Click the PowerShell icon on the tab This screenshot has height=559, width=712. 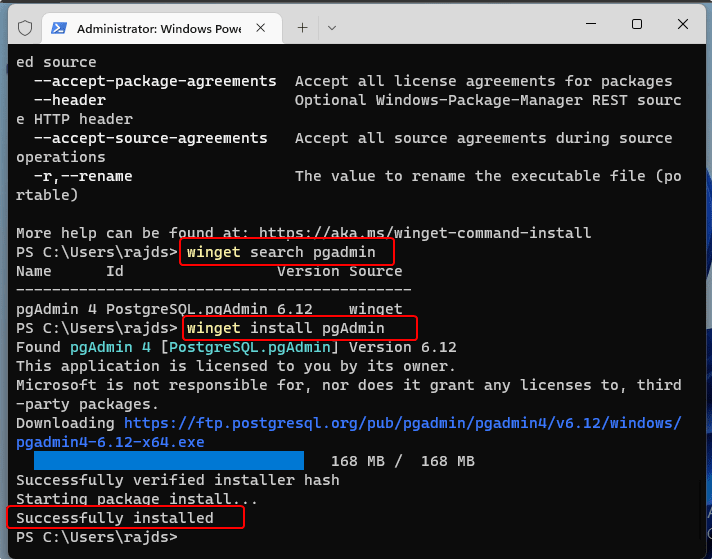pyautogui.click(x=59, y=28)
